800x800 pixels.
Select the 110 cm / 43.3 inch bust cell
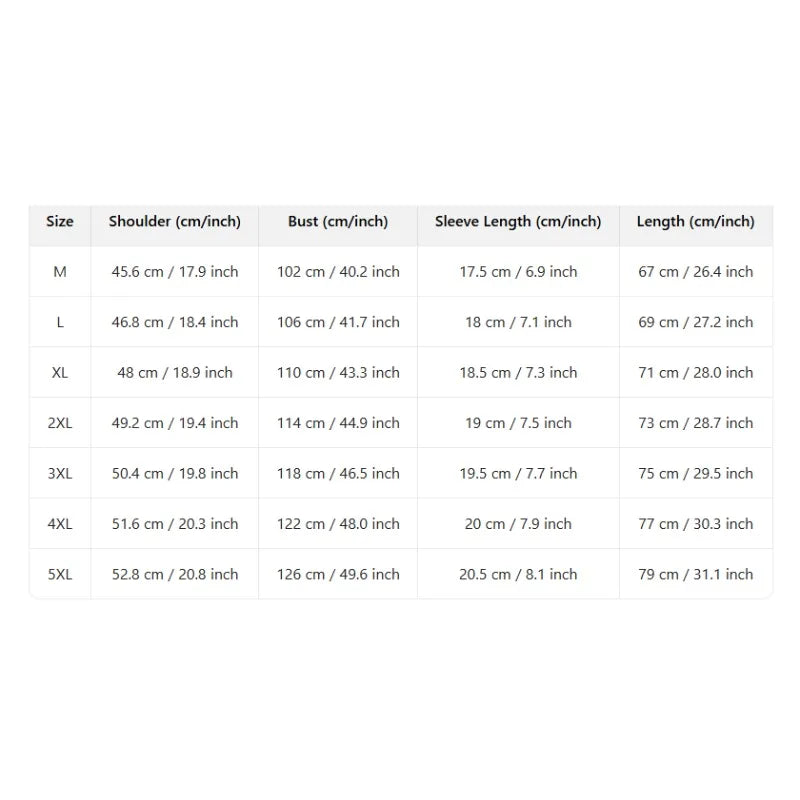pyautogui.click(x=338, y=373)
